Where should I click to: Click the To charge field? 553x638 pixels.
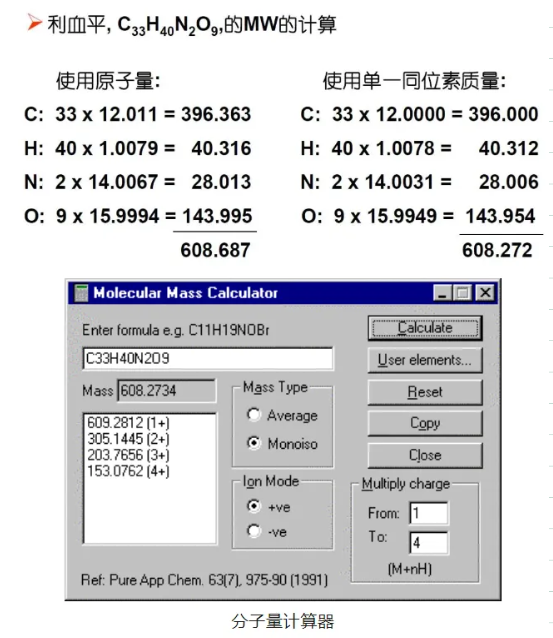pyautogui.click(x=429, y=542)
